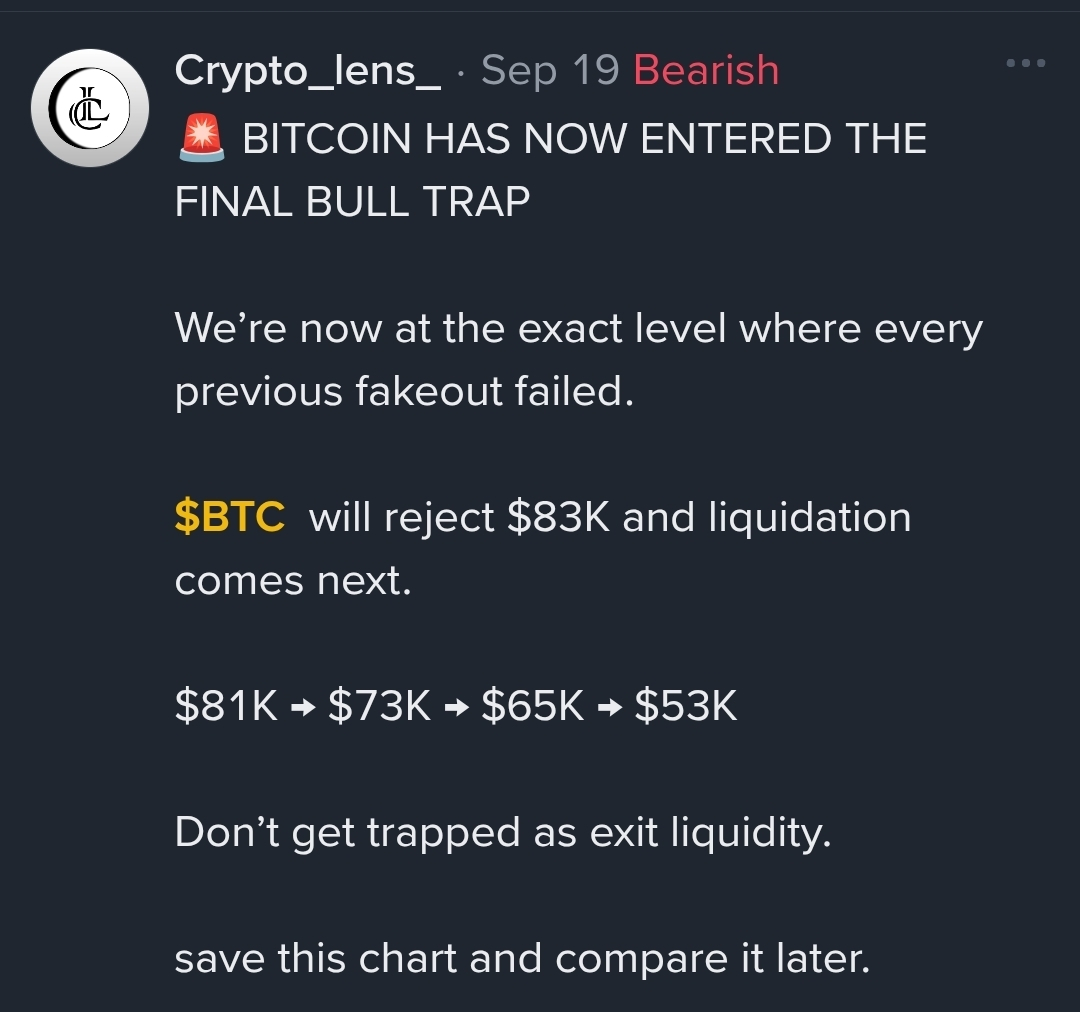Click the arrow between $73K and $65K
Image resolution: width=1080 pixels, height=1012 pixels.
click(457, 707)
